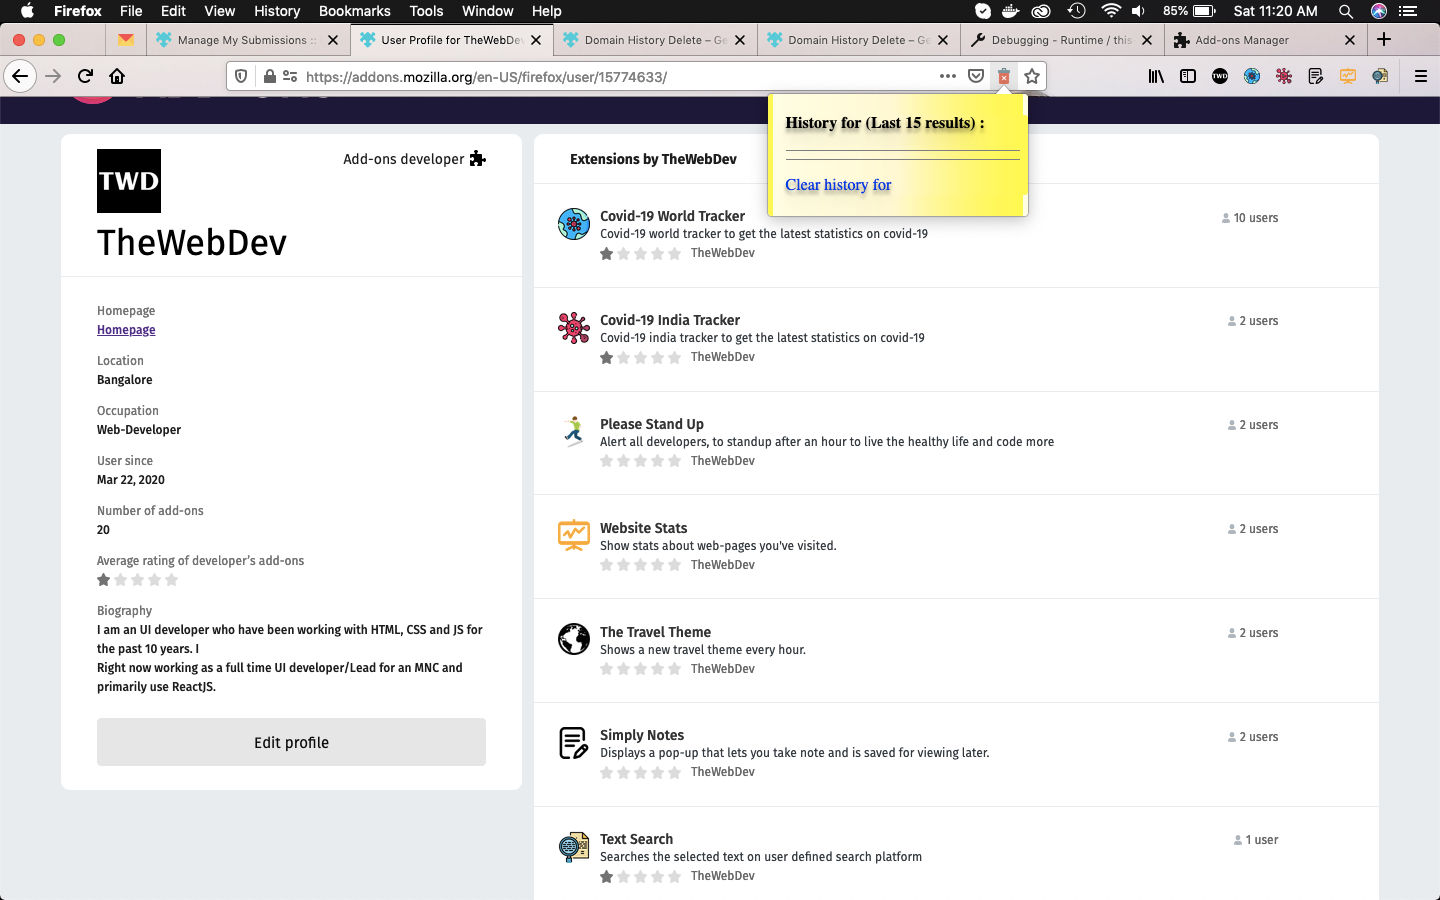Open the Text Search toolbar icon
This screenshot has height=900, width=1440.
[x=1380, y=76]
